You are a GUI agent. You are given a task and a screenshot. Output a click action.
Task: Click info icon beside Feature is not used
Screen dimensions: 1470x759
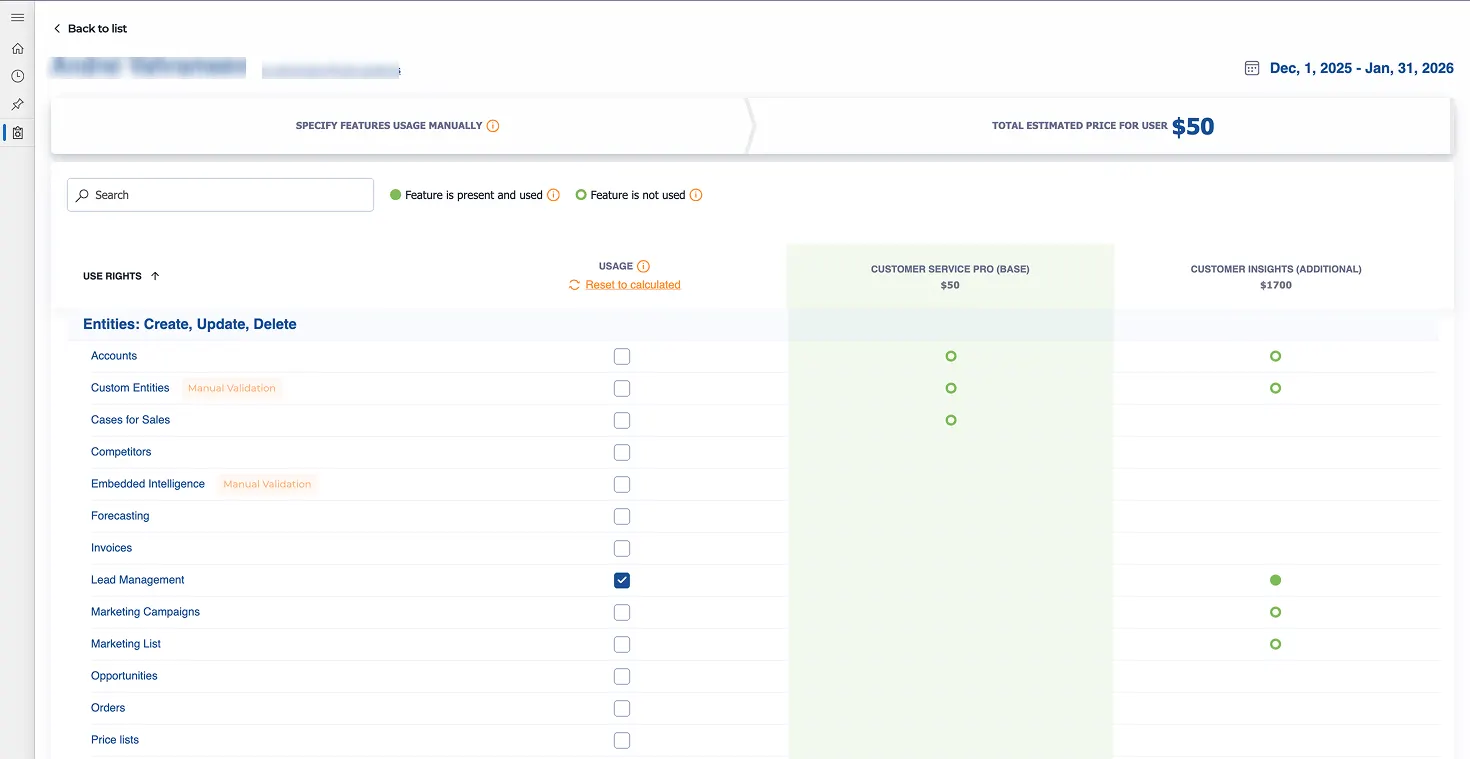coord(696,195)
